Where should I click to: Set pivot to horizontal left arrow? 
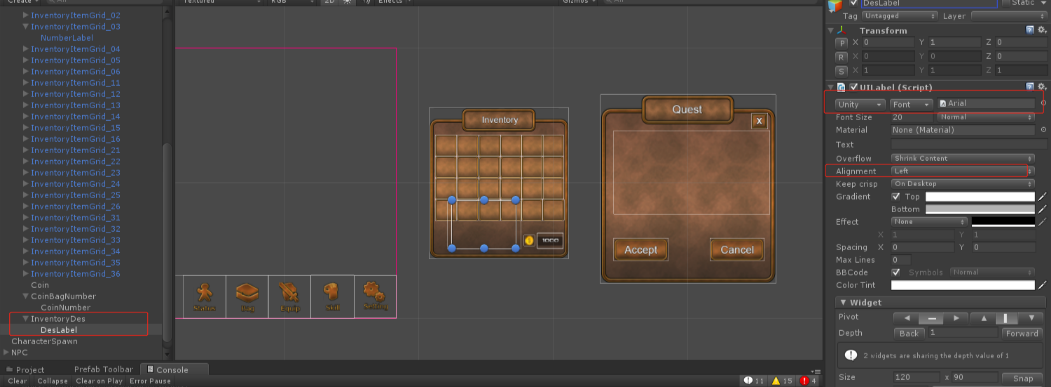click(x=906, y=318)
